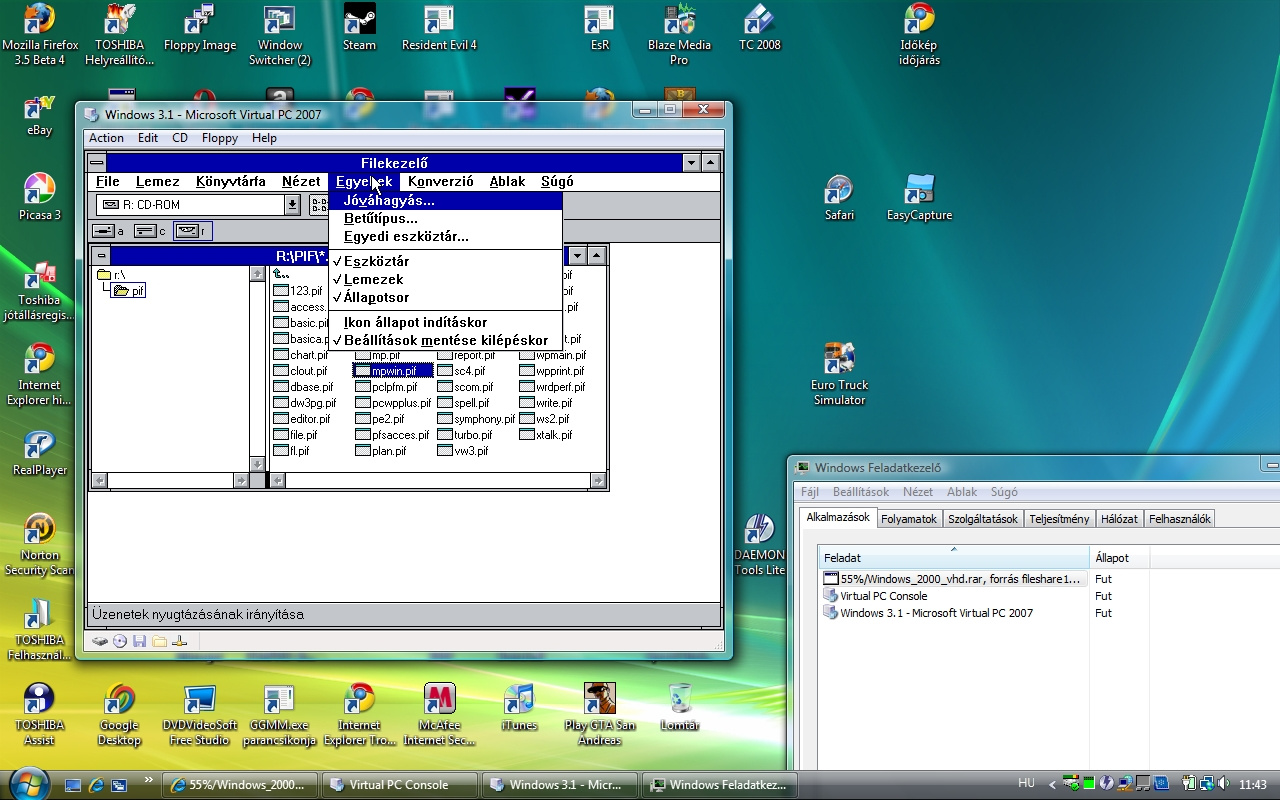Select CD-ROM drive r icon
The image size is (1280, 800).
click(x=191, y=231)
